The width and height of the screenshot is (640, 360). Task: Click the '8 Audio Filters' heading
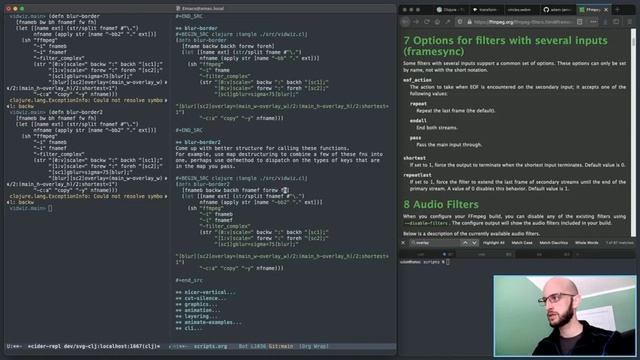[441, 204]
